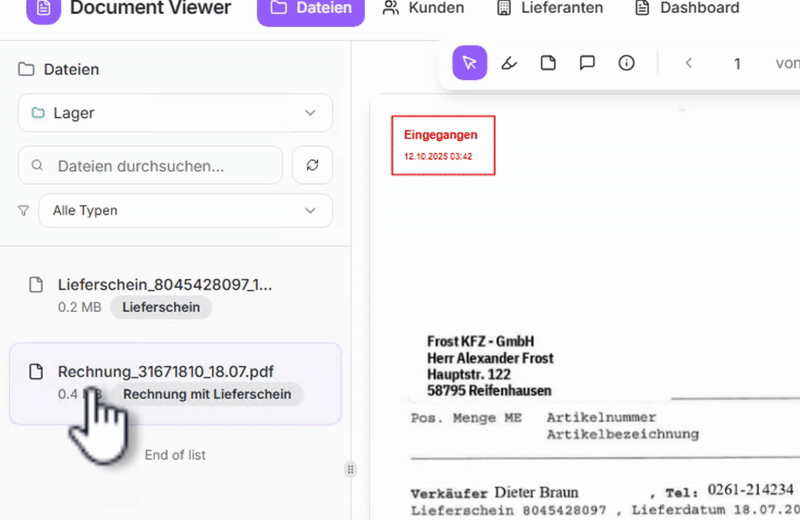Switch to the Lieferanten tab
800x520 pixels.
pyautogui.click(x=550, y=8)
